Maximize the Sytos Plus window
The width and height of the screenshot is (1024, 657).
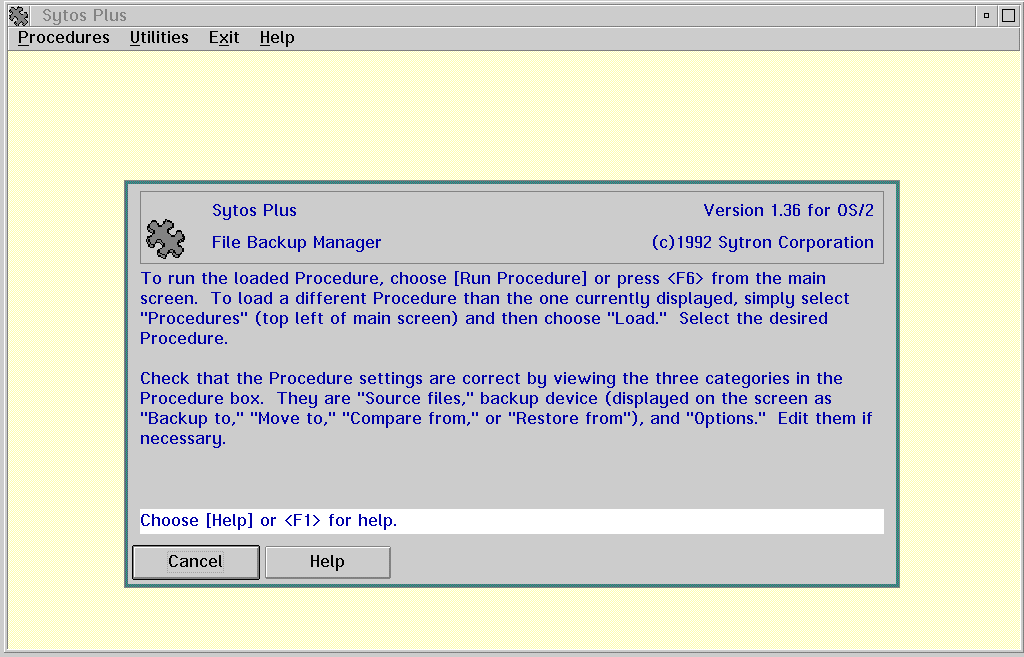coord(1008,16)
